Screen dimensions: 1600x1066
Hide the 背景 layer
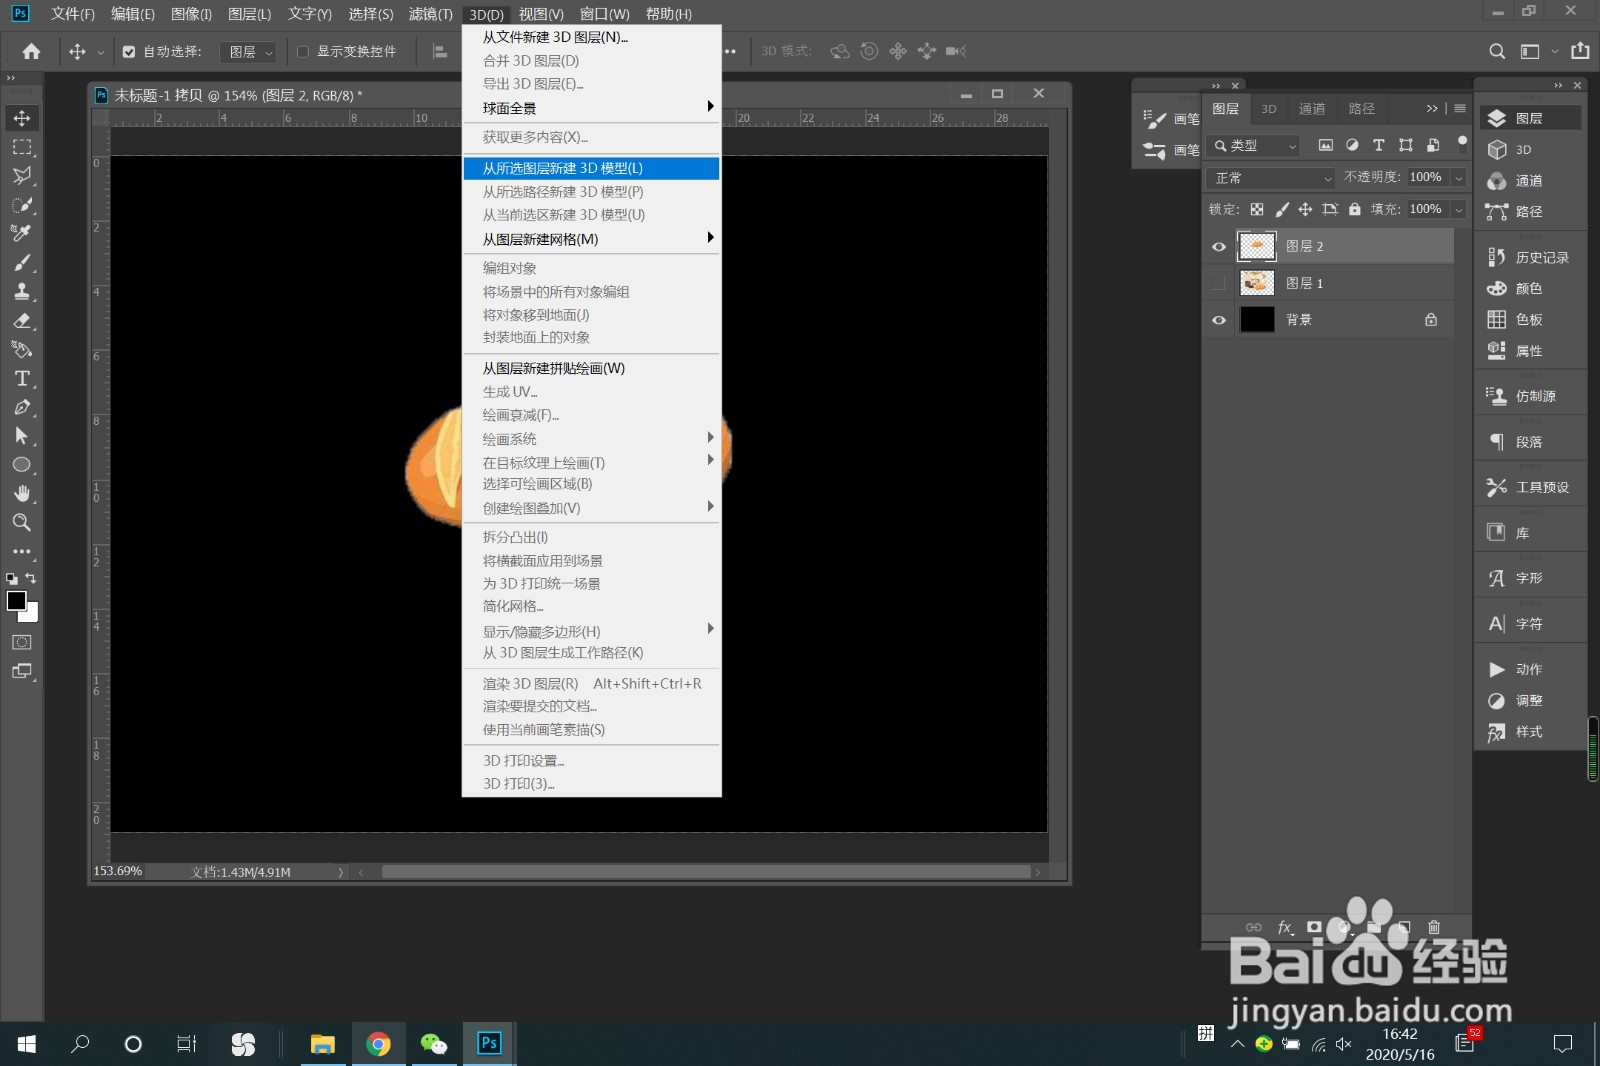click(1219, 320)
